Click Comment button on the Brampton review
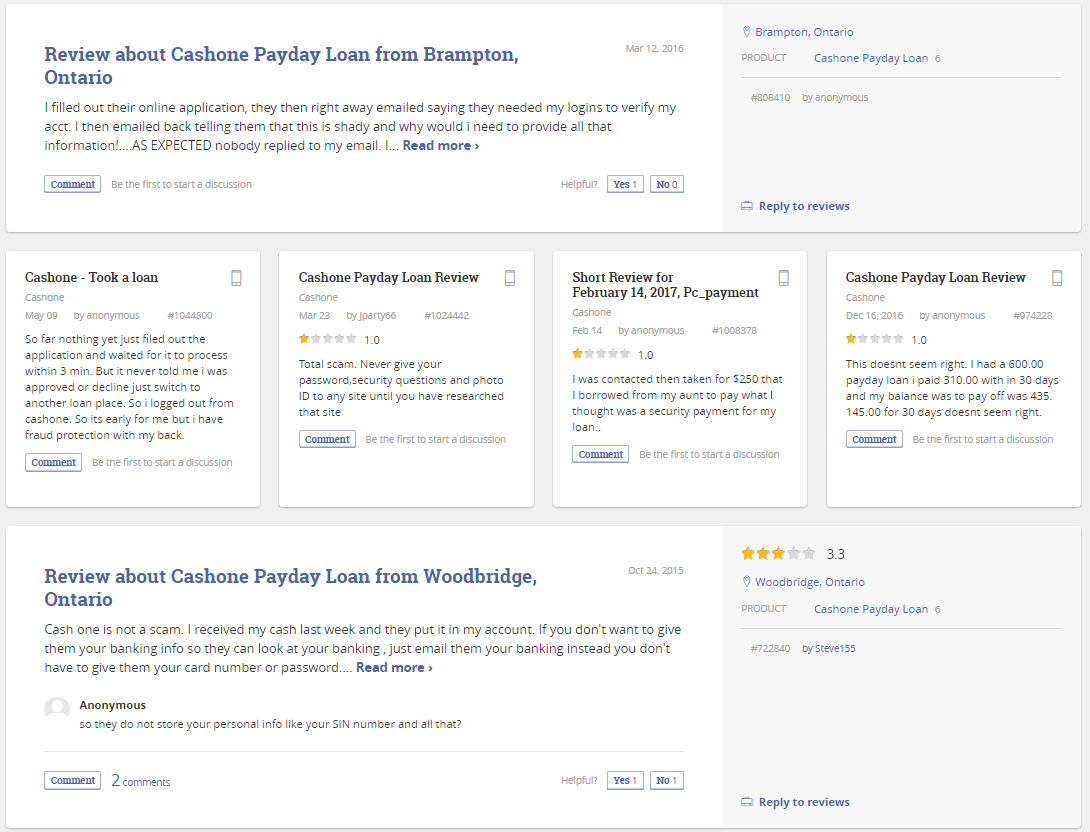 (72, 184)
